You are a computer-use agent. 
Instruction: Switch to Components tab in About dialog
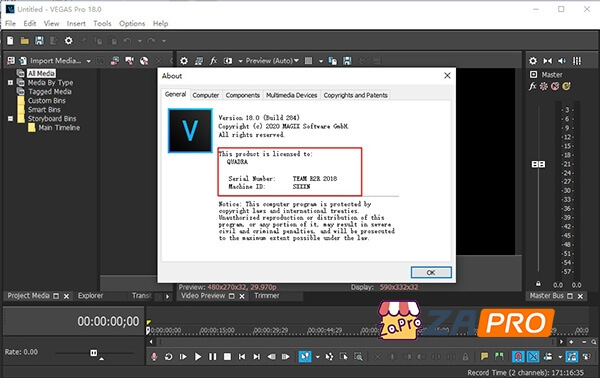(x=243, y=95)
